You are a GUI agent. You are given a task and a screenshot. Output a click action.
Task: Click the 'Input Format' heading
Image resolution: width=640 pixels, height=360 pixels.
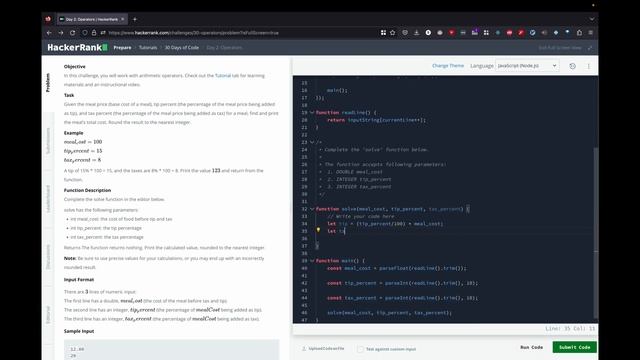(79, 280)
